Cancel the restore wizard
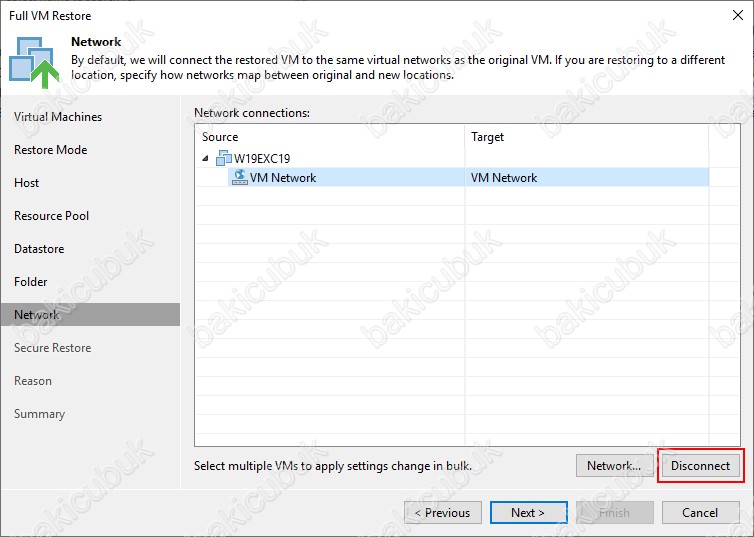Screen dimensions: 754x537 [700, 512]
